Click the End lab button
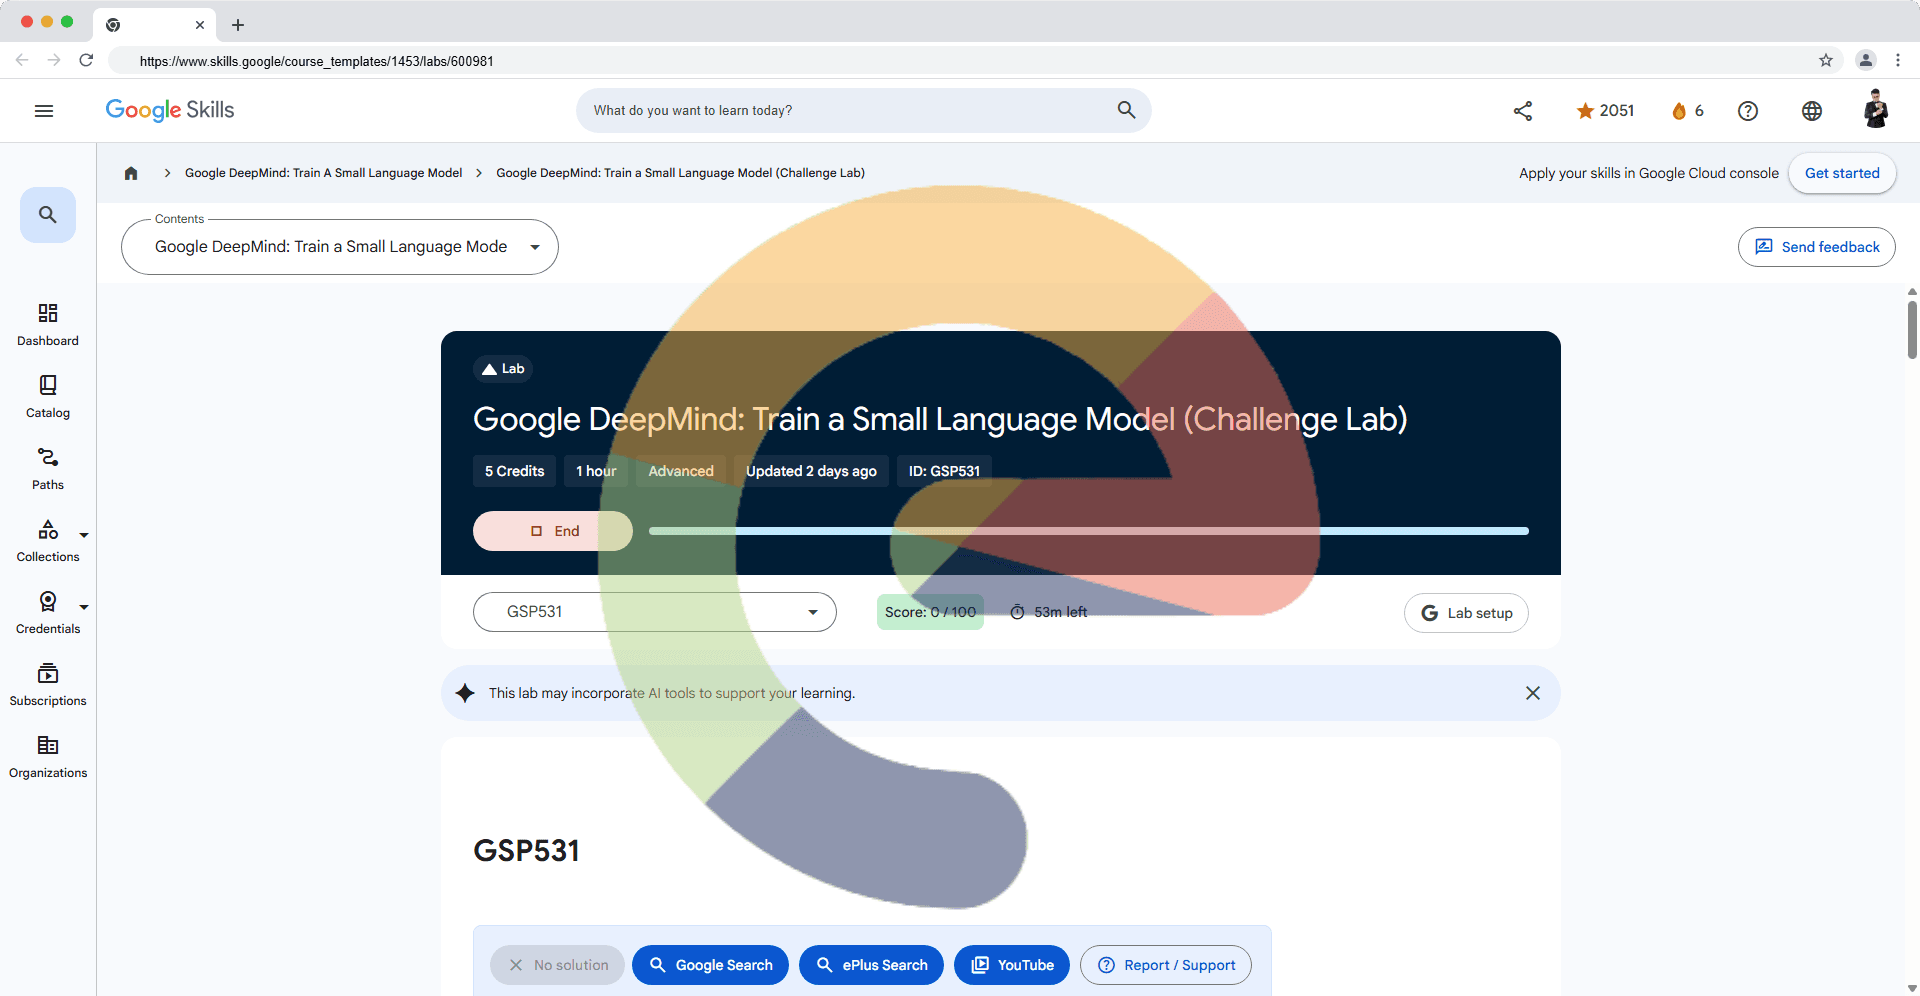 point(553,531)
